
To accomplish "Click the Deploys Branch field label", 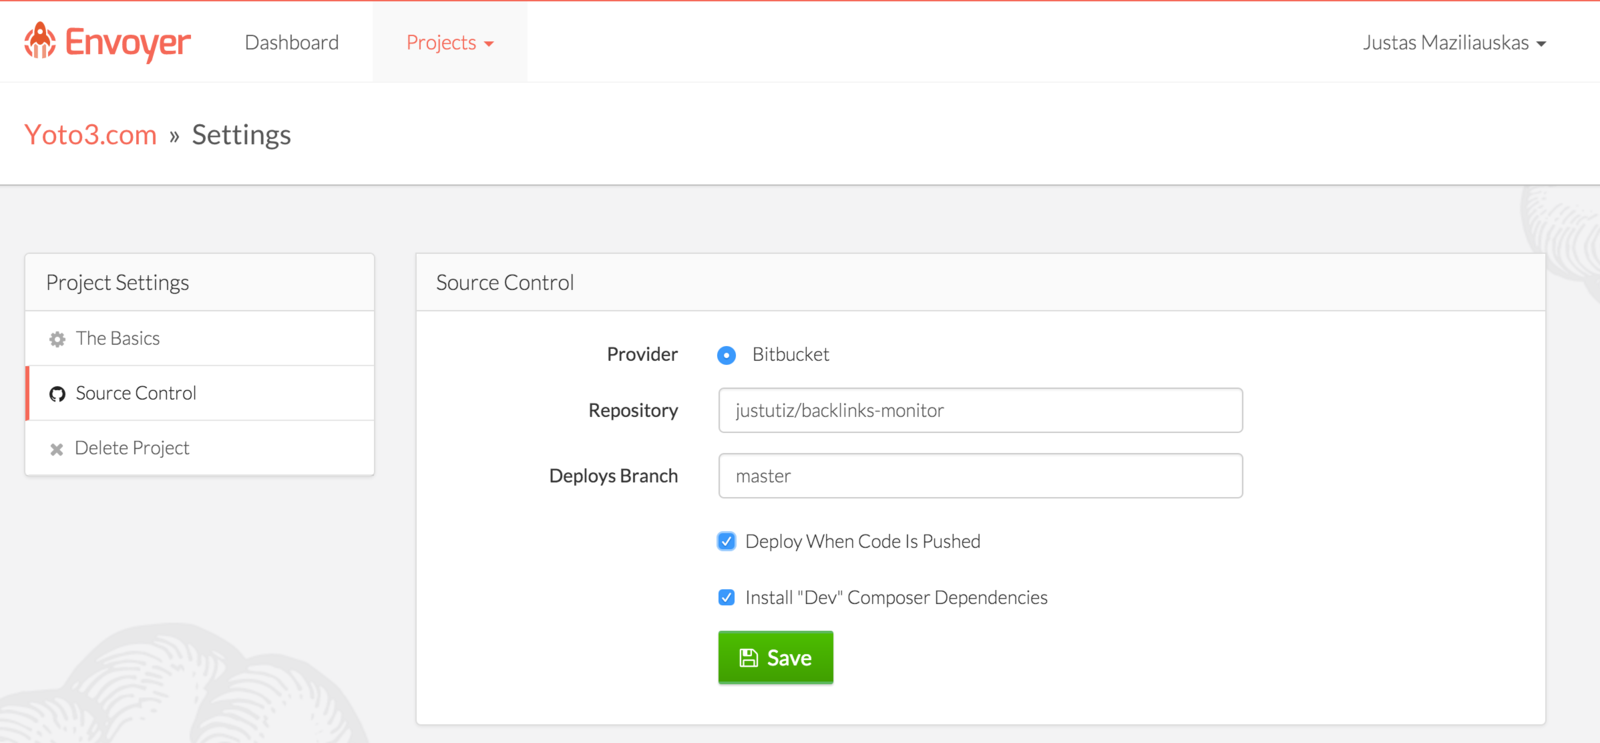I will [x=614, y=476].
